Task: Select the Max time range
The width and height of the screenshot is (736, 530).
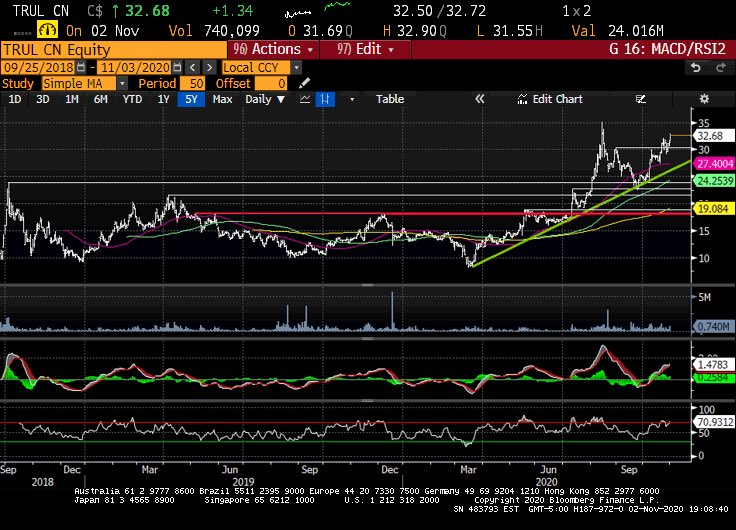Action: point(222,99)
